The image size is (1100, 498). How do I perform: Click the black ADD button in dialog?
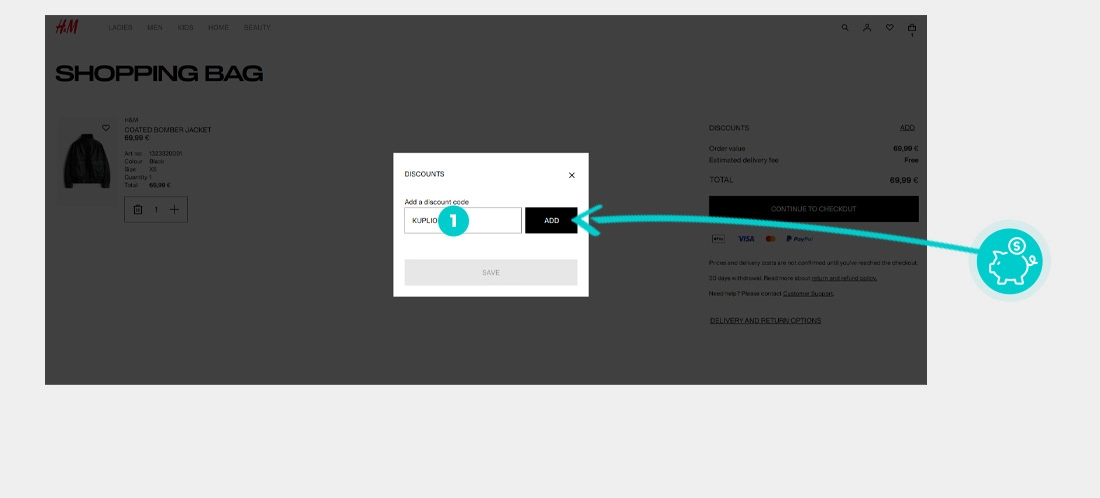click(x=551, y=220)
